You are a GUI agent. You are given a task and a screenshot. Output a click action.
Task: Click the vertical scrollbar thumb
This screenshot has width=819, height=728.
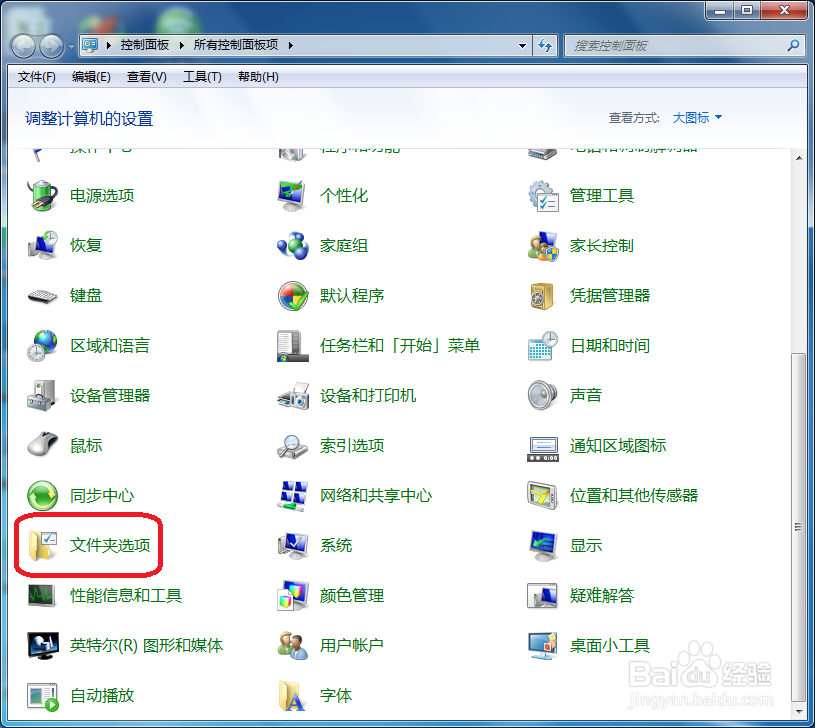tap(798, 526)
